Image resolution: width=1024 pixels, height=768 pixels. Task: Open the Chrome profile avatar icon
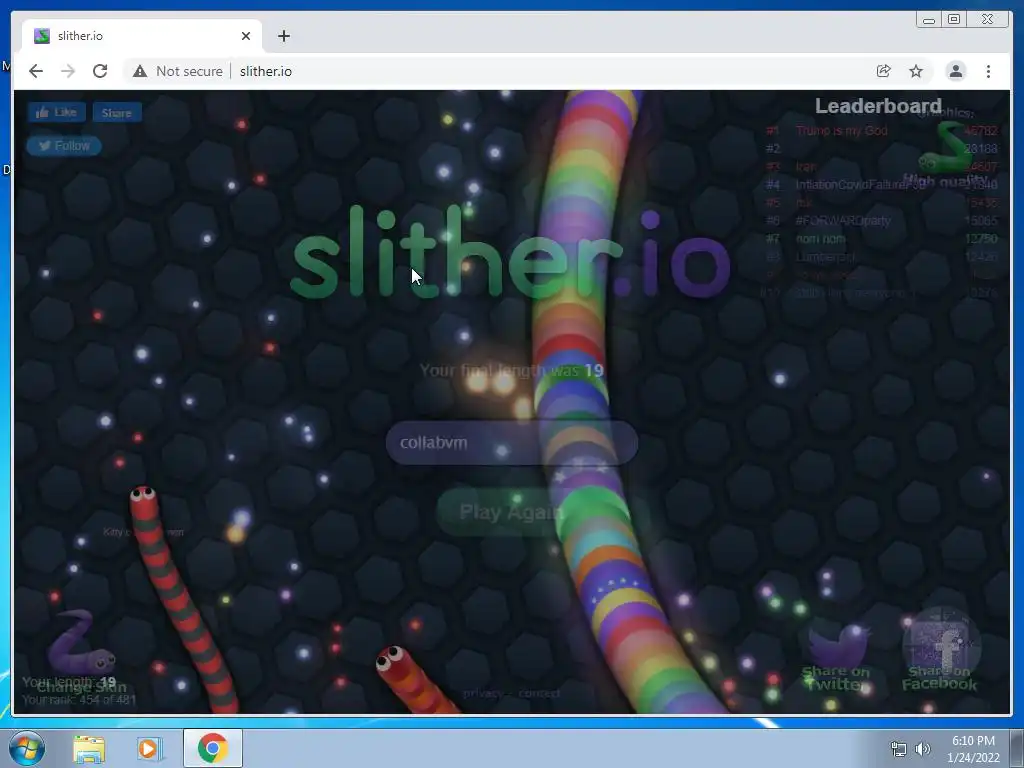tap(956, 71)
